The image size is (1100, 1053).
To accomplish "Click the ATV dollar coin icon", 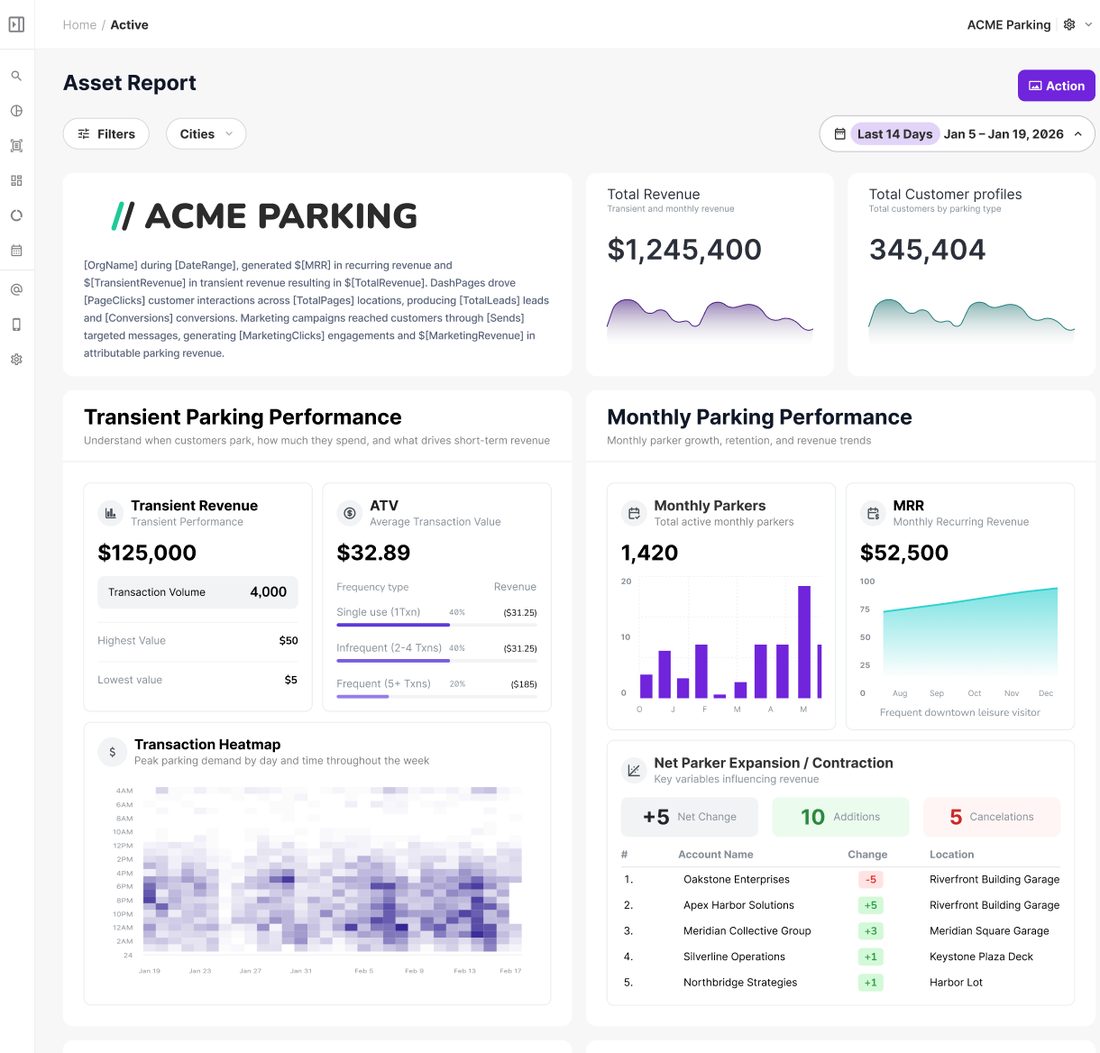I will [349, 513].
